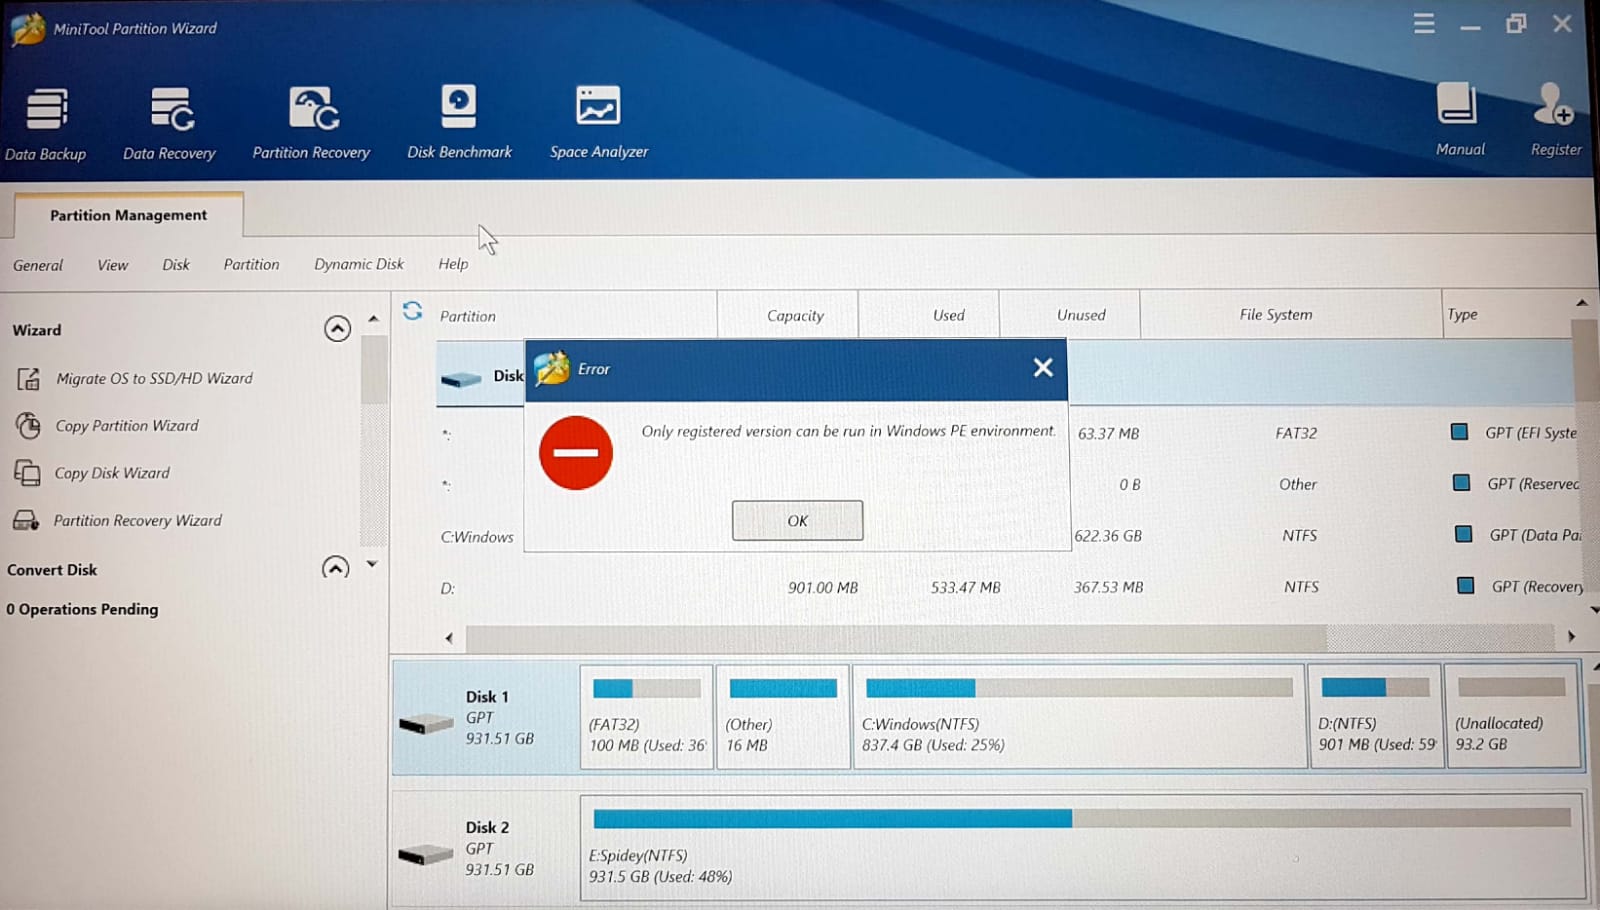Click the Copy Partition Wizard icon

pyautogui.click(x=28, y=426)
